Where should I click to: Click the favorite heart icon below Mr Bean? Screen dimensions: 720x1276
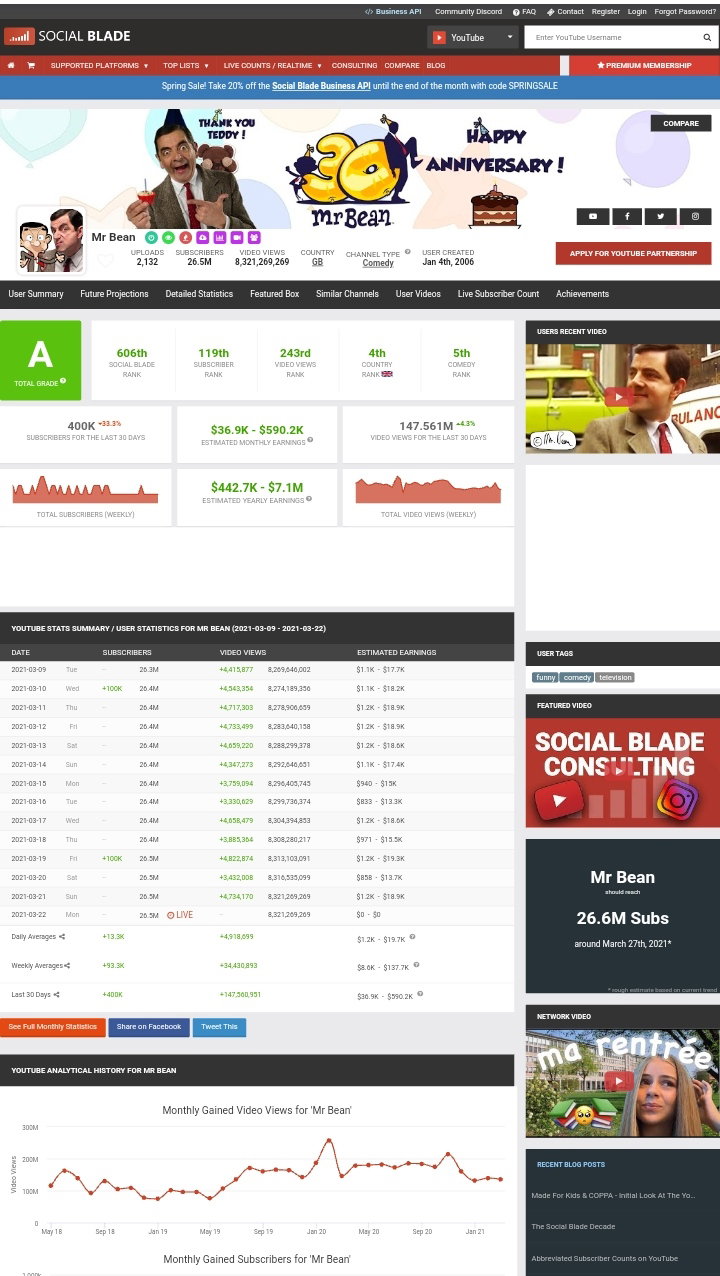pos(106,261)
